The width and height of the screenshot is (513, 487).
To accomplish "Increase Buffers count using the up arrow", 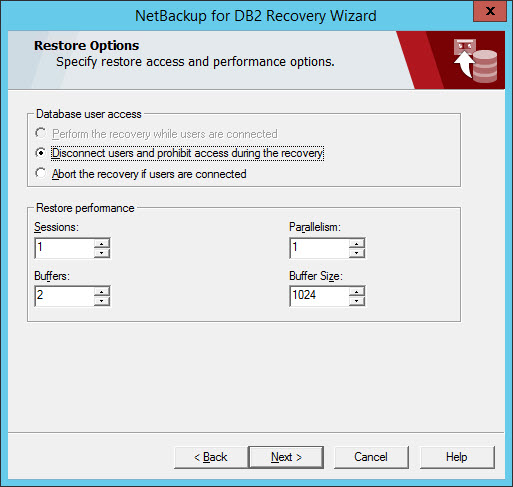I will coord(102,292).
